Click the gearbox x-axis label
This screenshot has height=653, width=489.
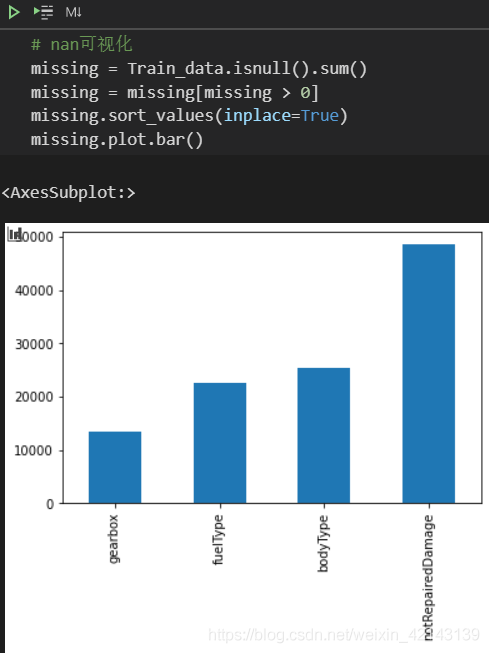tap(113, 539)
